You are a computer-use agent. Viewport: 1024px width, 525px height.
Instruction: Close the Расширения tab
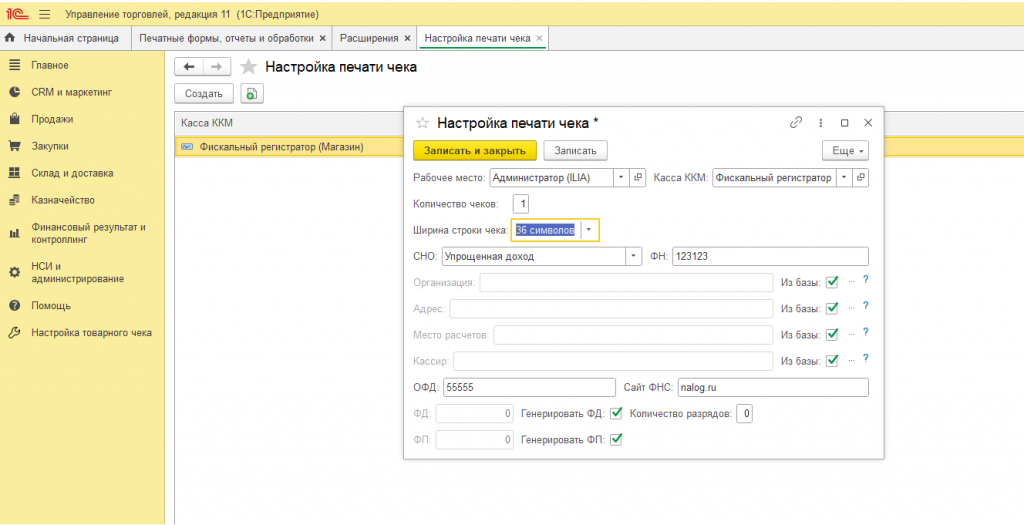(407, 39)
